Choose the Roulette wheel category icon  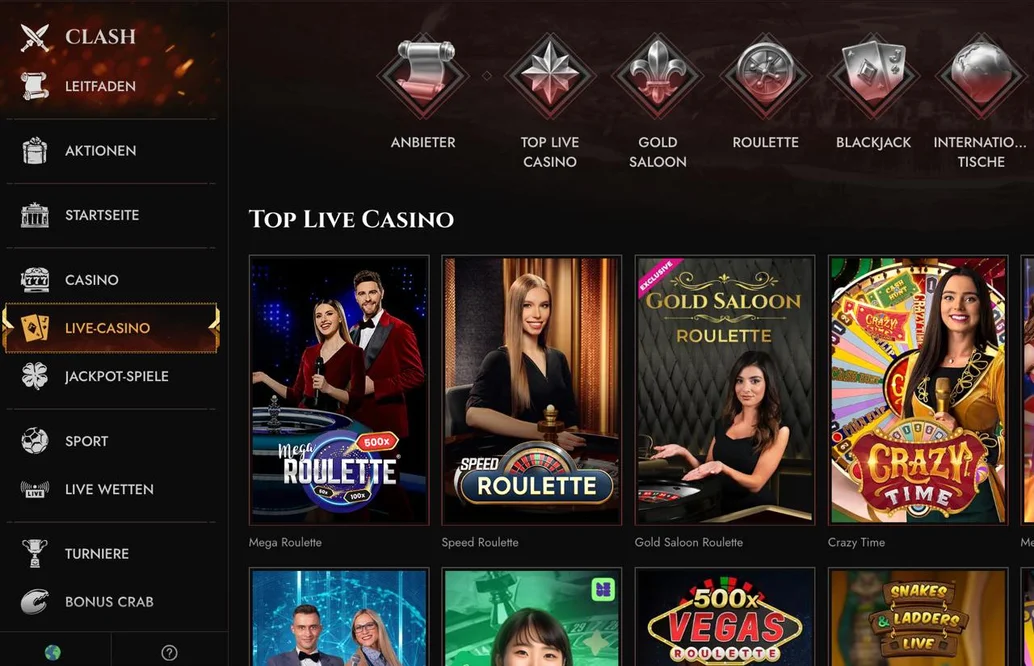coord(765,76)
